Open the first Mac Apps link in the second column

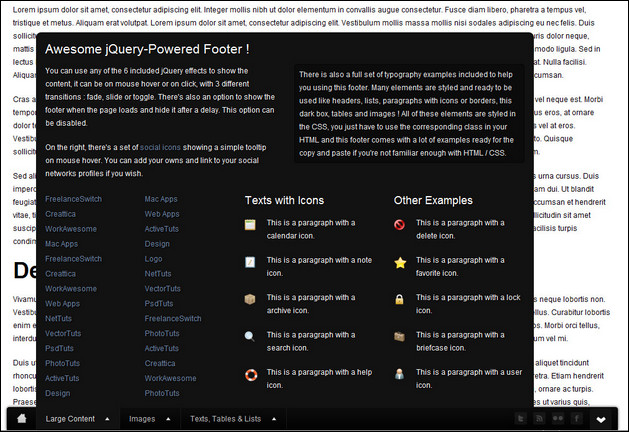click(161, 199)
